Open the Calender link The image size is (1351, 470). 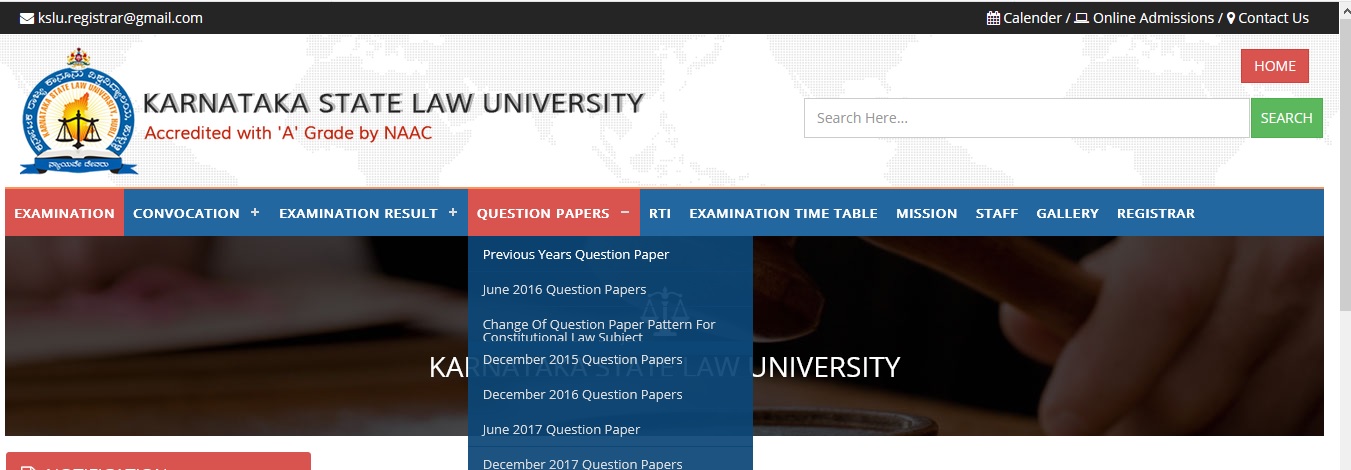point(1032,18)
